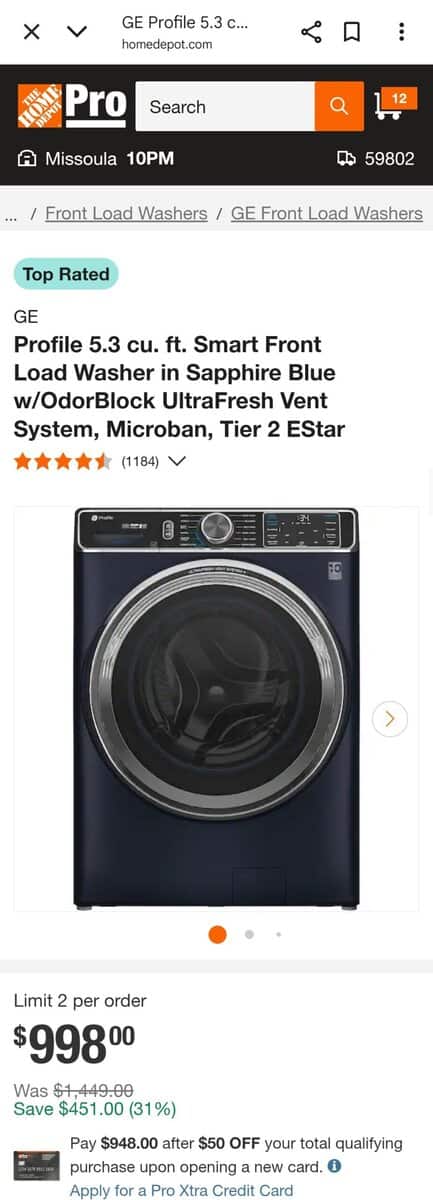Open Front Load Washers breadcrumb link
The height and width of the screenshot is (1200, 433).
point(126,213)
